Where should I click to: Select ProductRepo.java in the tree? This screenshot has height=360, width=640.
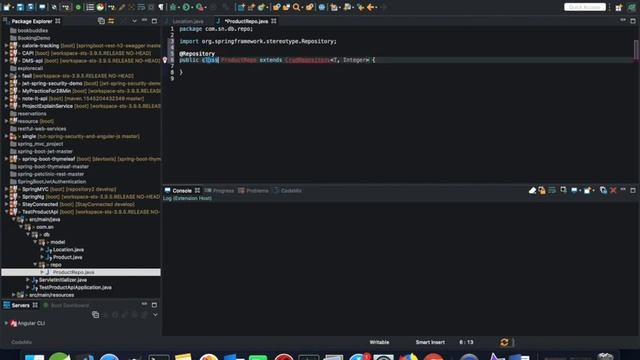point(73,272)
